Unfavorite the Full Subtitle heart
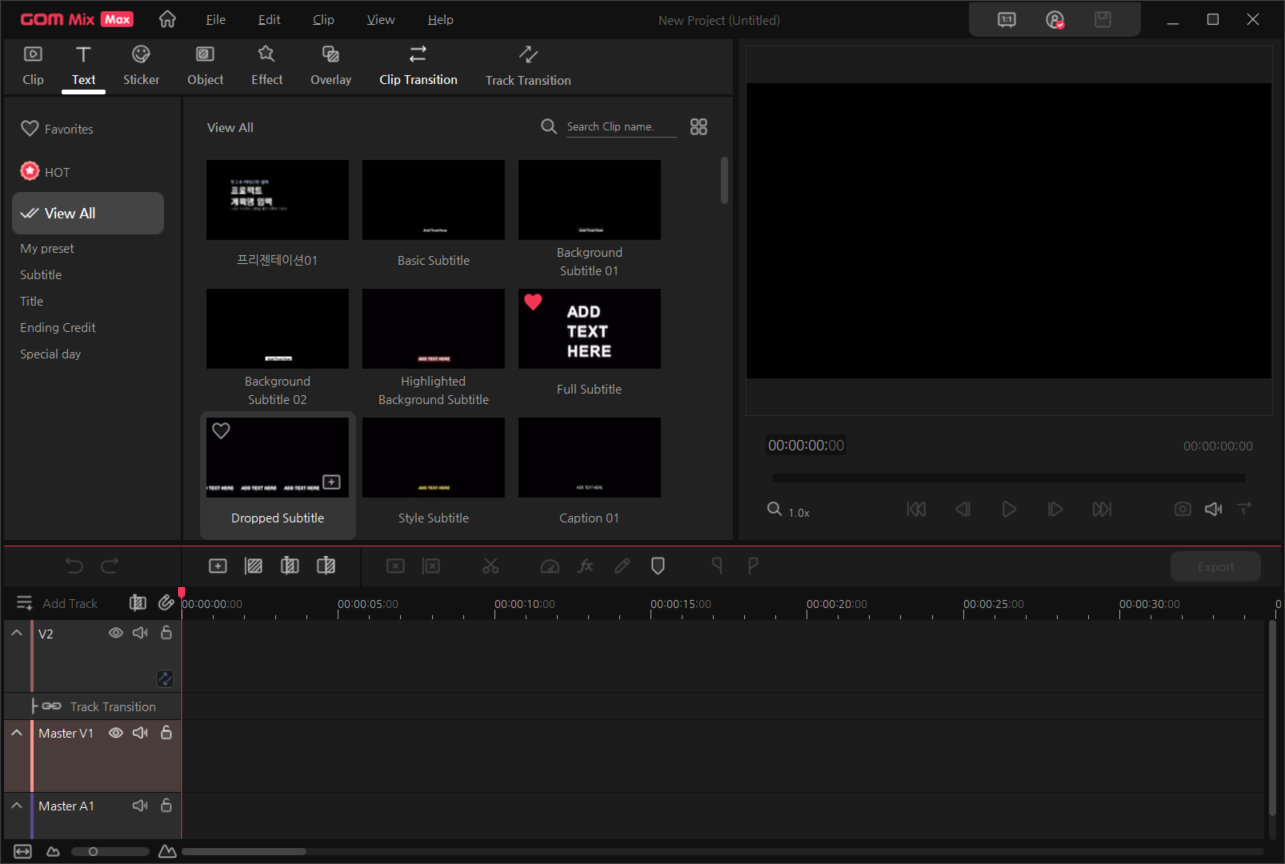The height and width of the screenshot is (864, 1285). pyautogui.click(x=533, y=302)
